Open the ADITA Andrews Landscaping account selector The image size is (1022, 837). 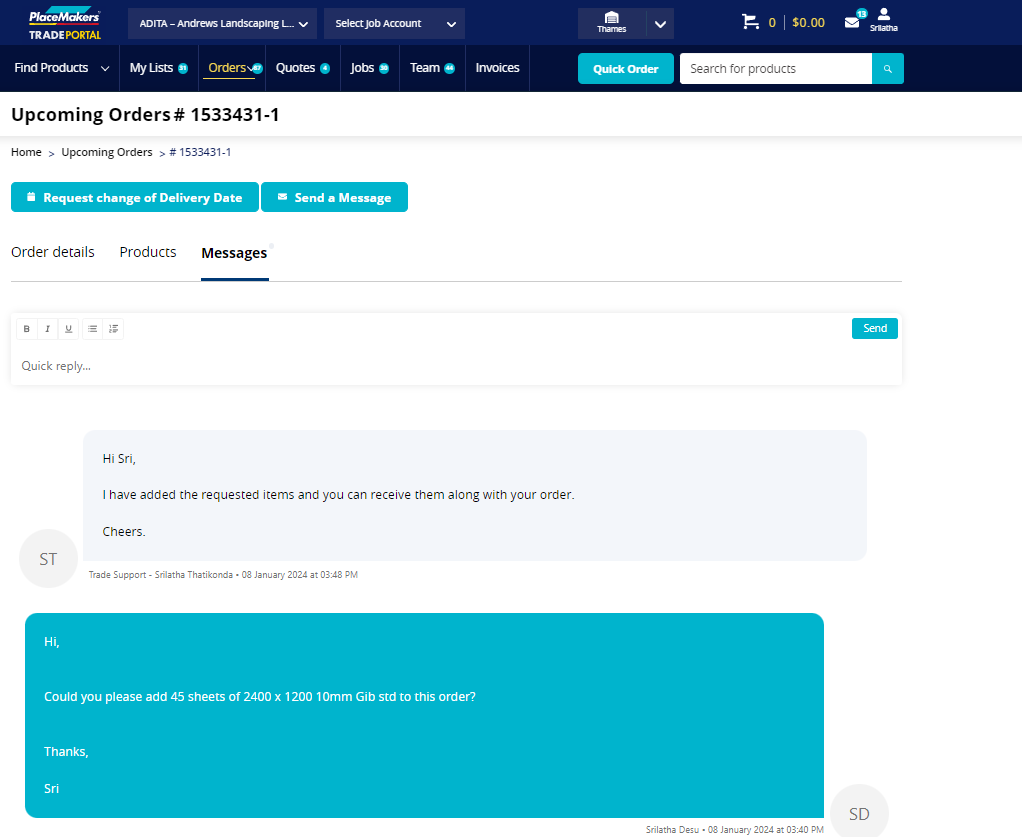[221, 22]
